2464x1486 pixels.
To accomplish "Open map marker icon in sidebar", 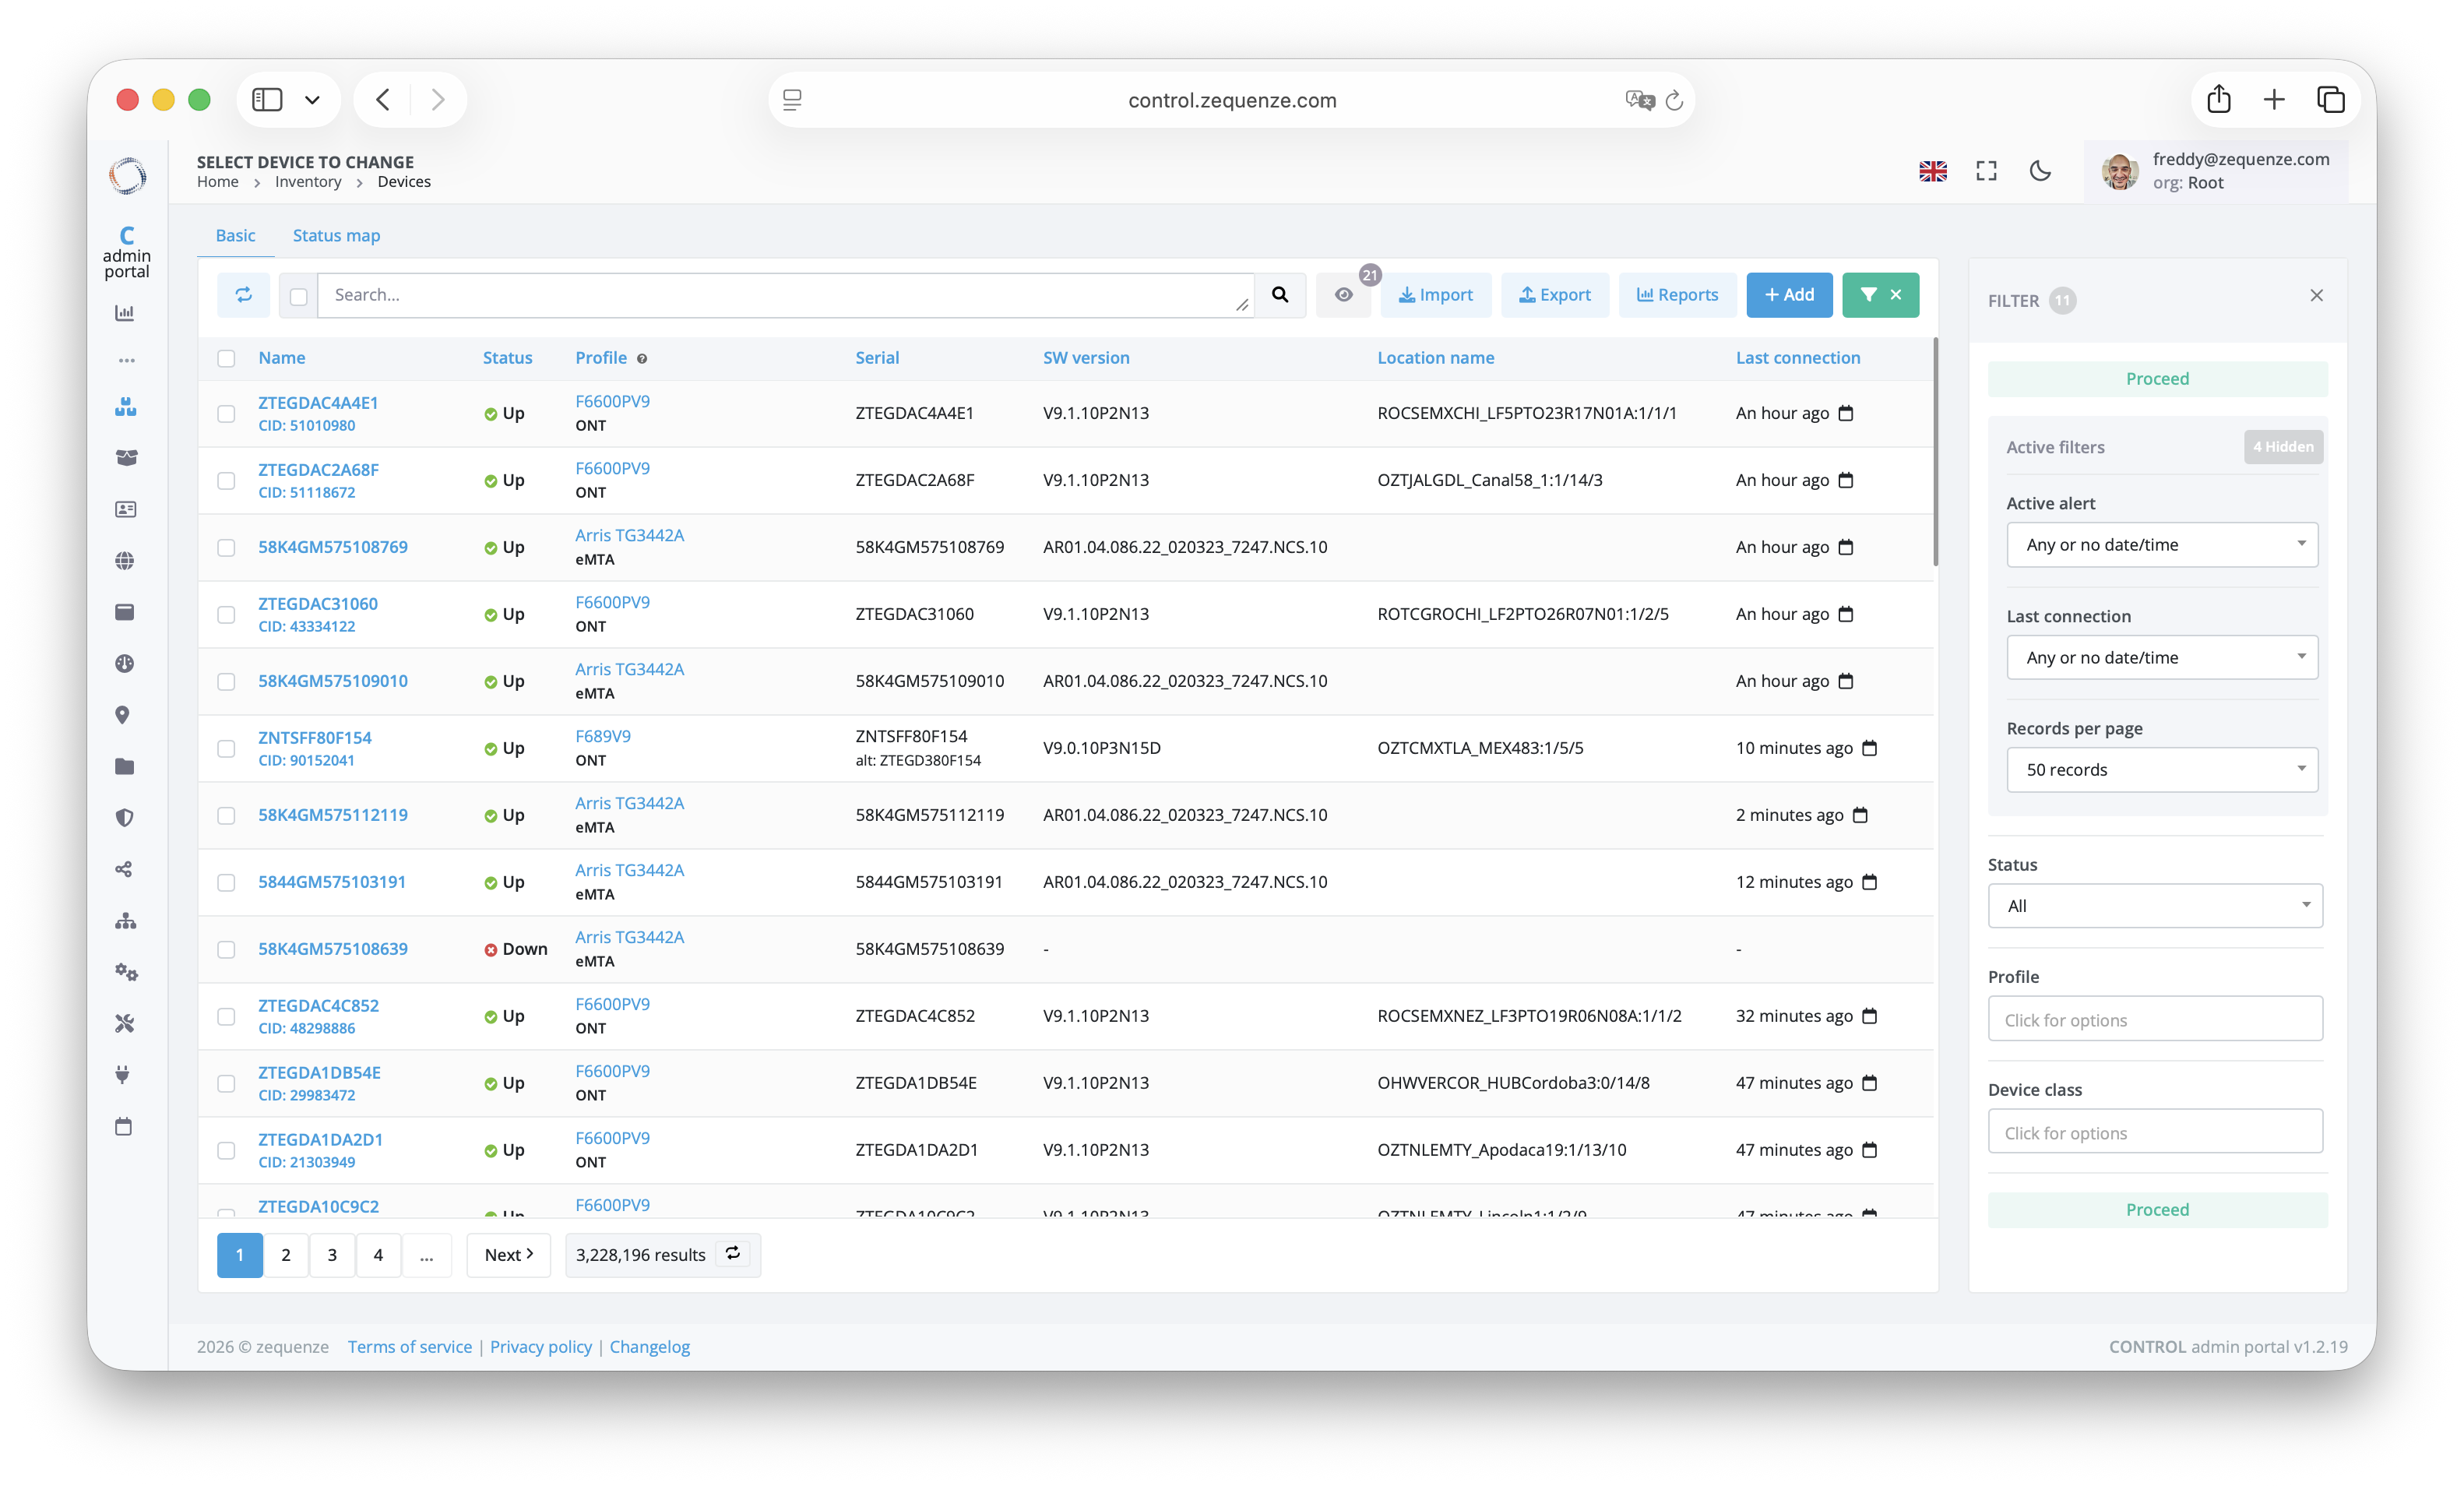I will (x=123, y=715).
